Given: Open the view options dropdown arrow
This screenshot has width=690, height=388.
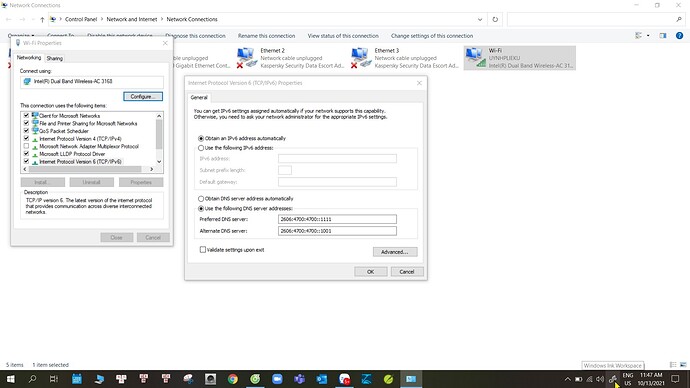Looking at the screenshot, I should pyautogui.click(x=648, y=36).
